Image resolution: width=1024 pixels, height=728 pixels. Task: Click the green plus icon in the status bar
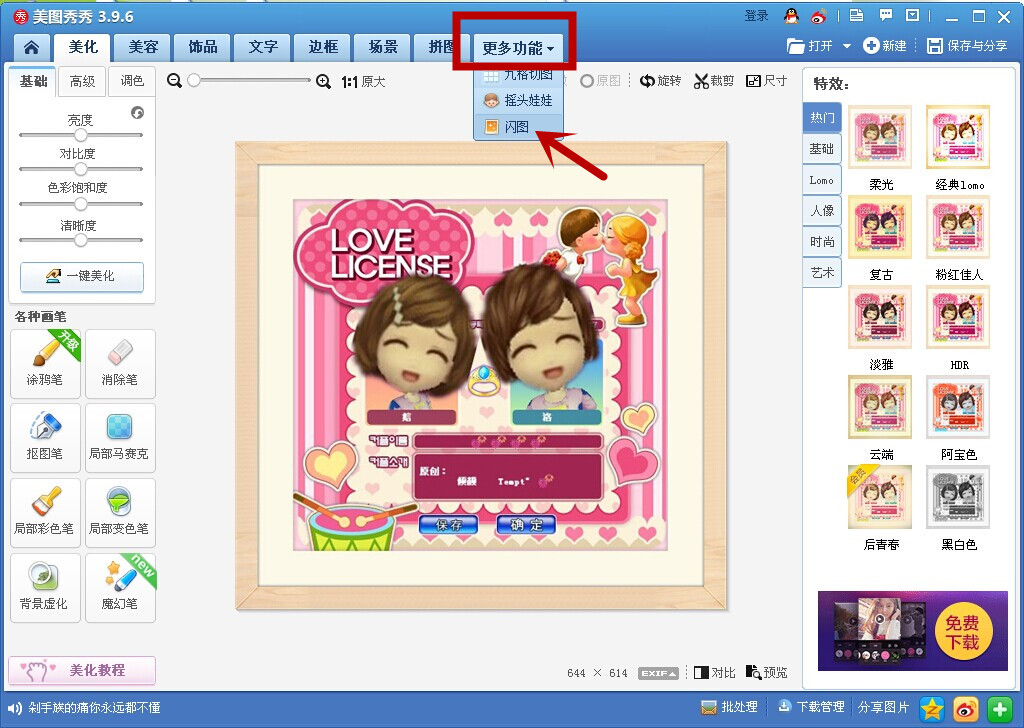(x=999, y=708)
